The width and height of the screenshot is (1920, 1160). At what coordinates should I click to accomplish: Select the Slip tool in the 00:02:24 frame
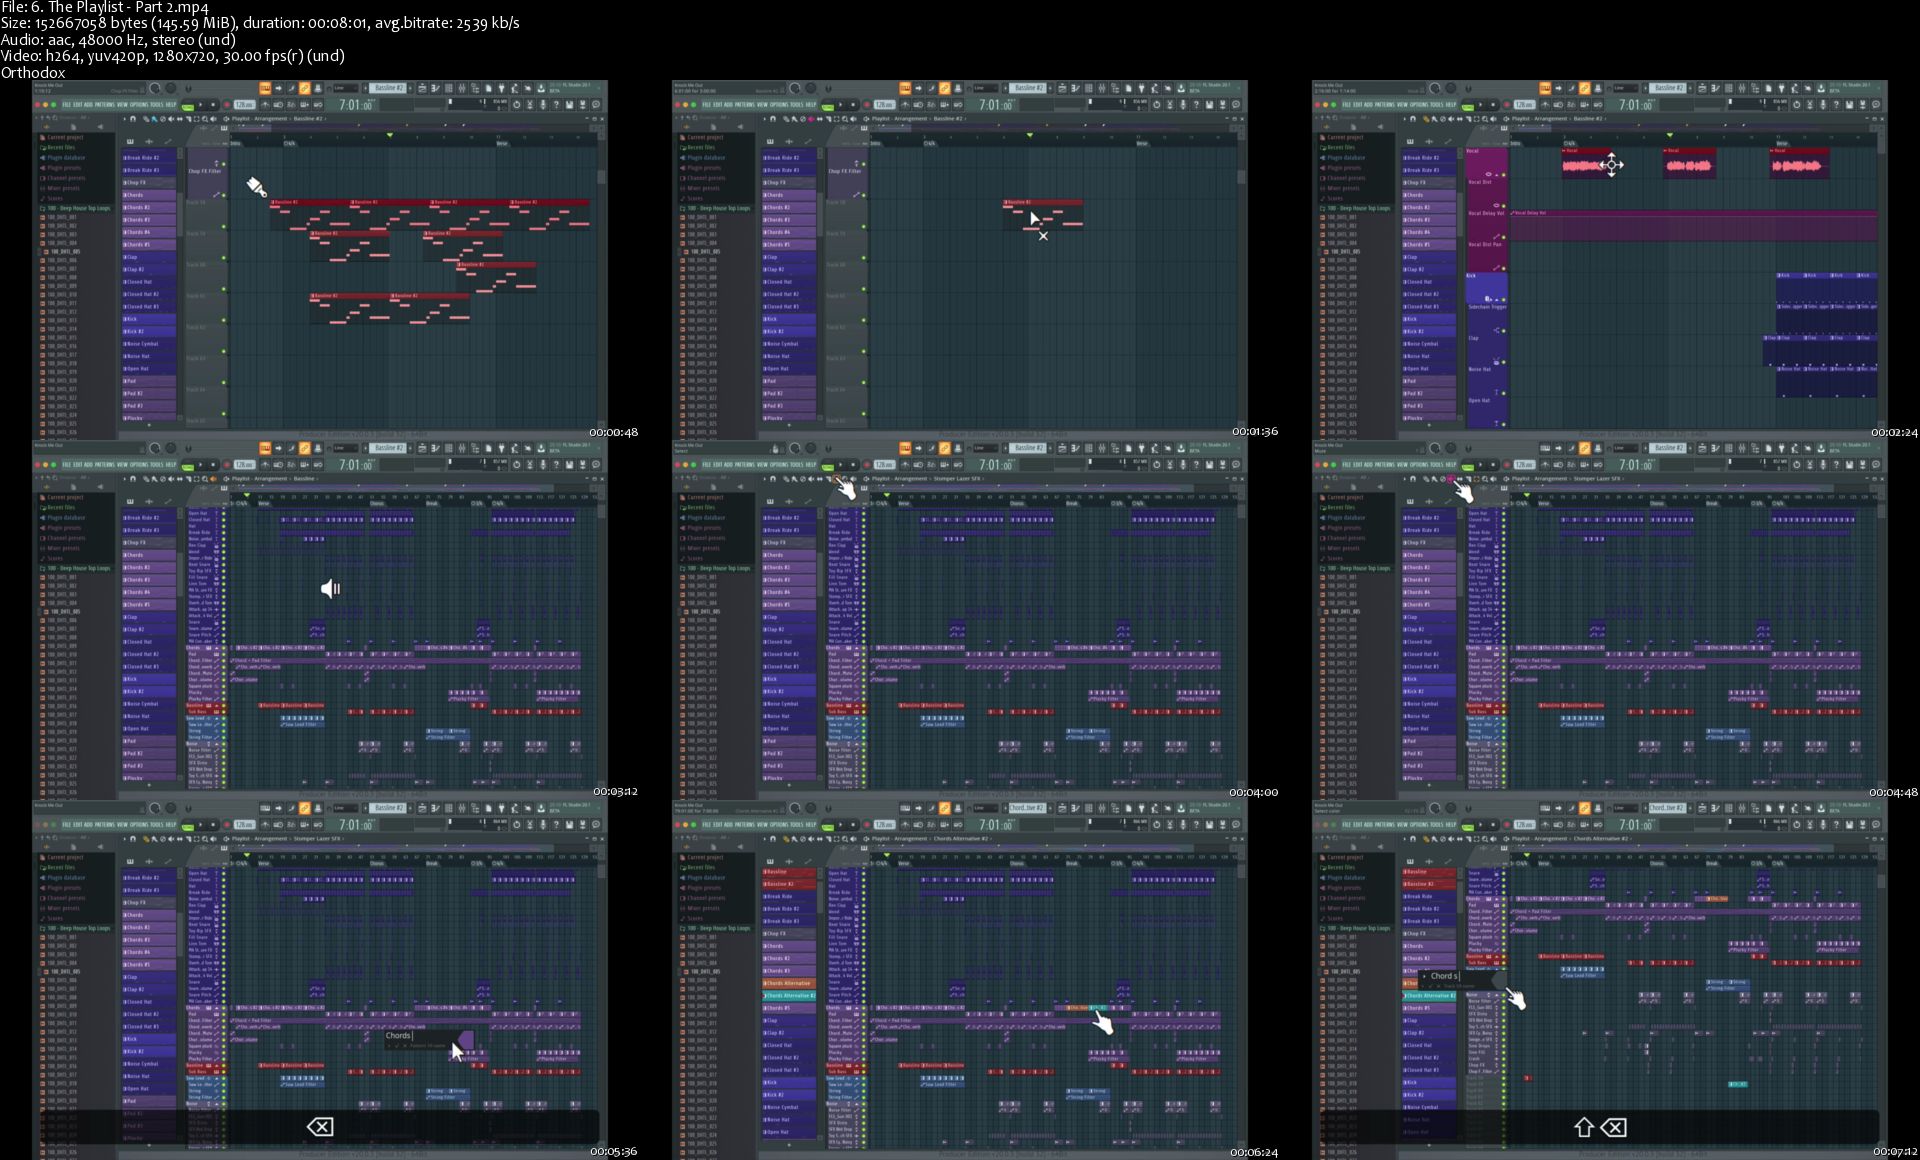point(1460,119)
